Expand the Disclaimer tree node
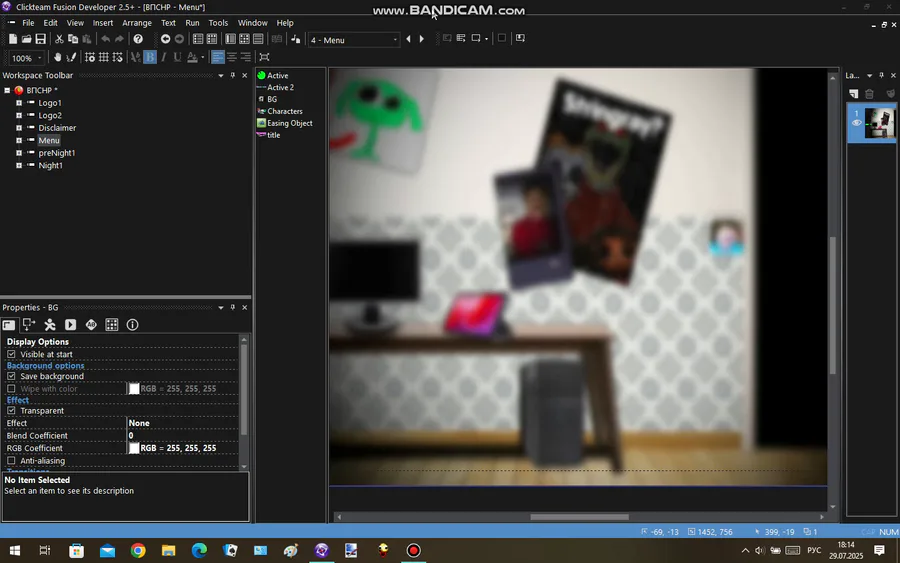Viewport: 900px width, 563px height. tap(19, 128)
